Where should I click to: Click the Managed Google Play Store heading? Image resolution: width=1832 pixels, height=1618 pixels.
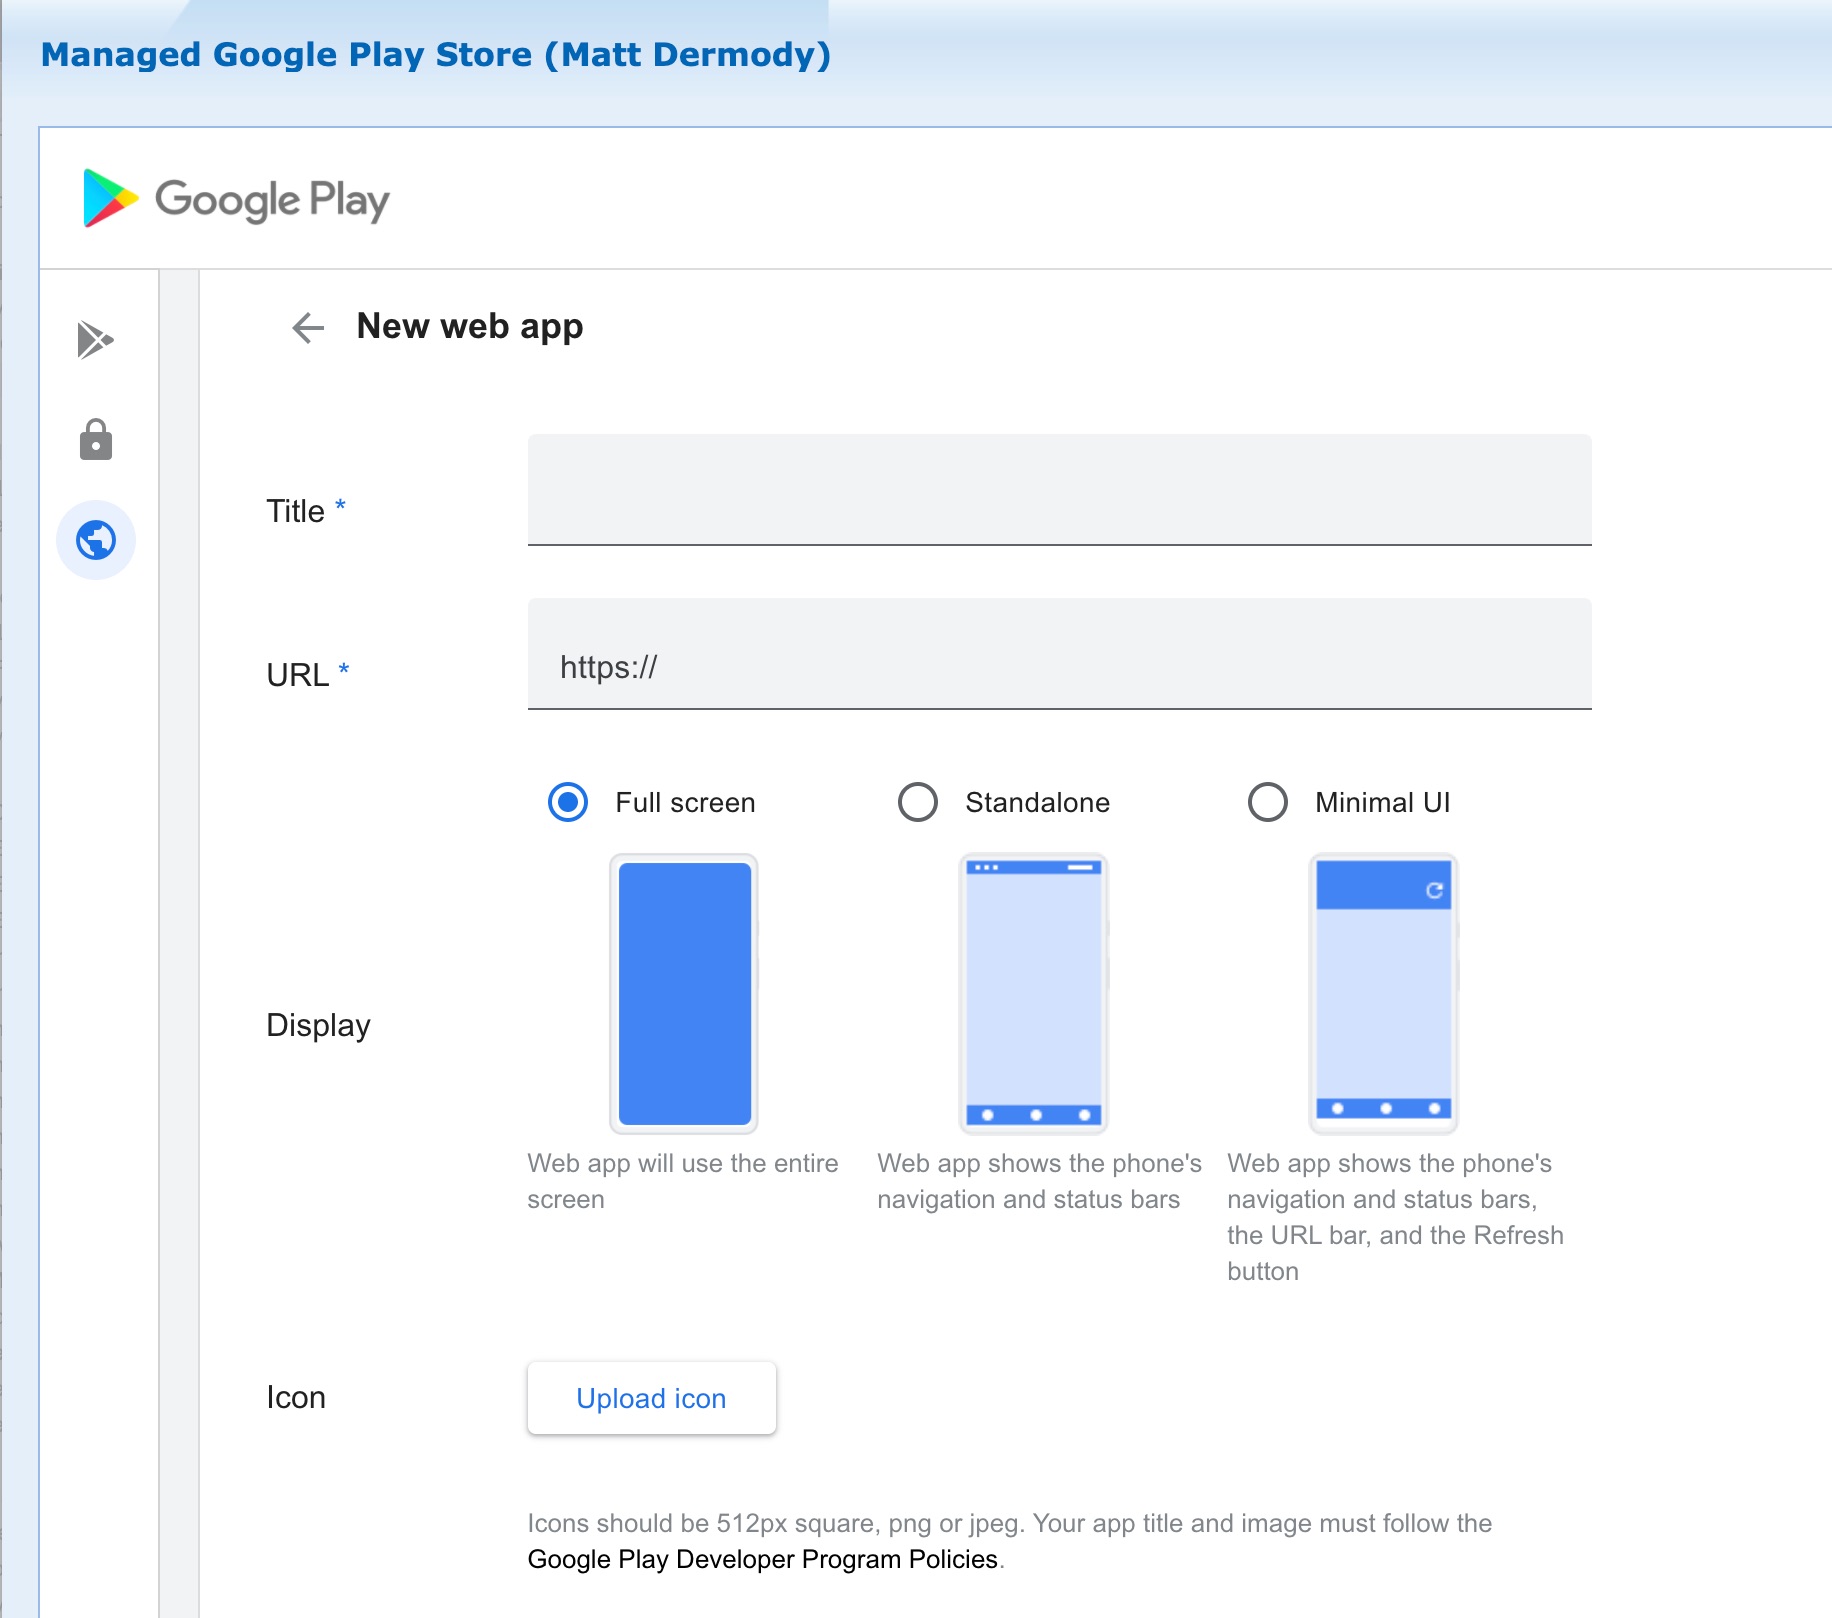point(436,54)
